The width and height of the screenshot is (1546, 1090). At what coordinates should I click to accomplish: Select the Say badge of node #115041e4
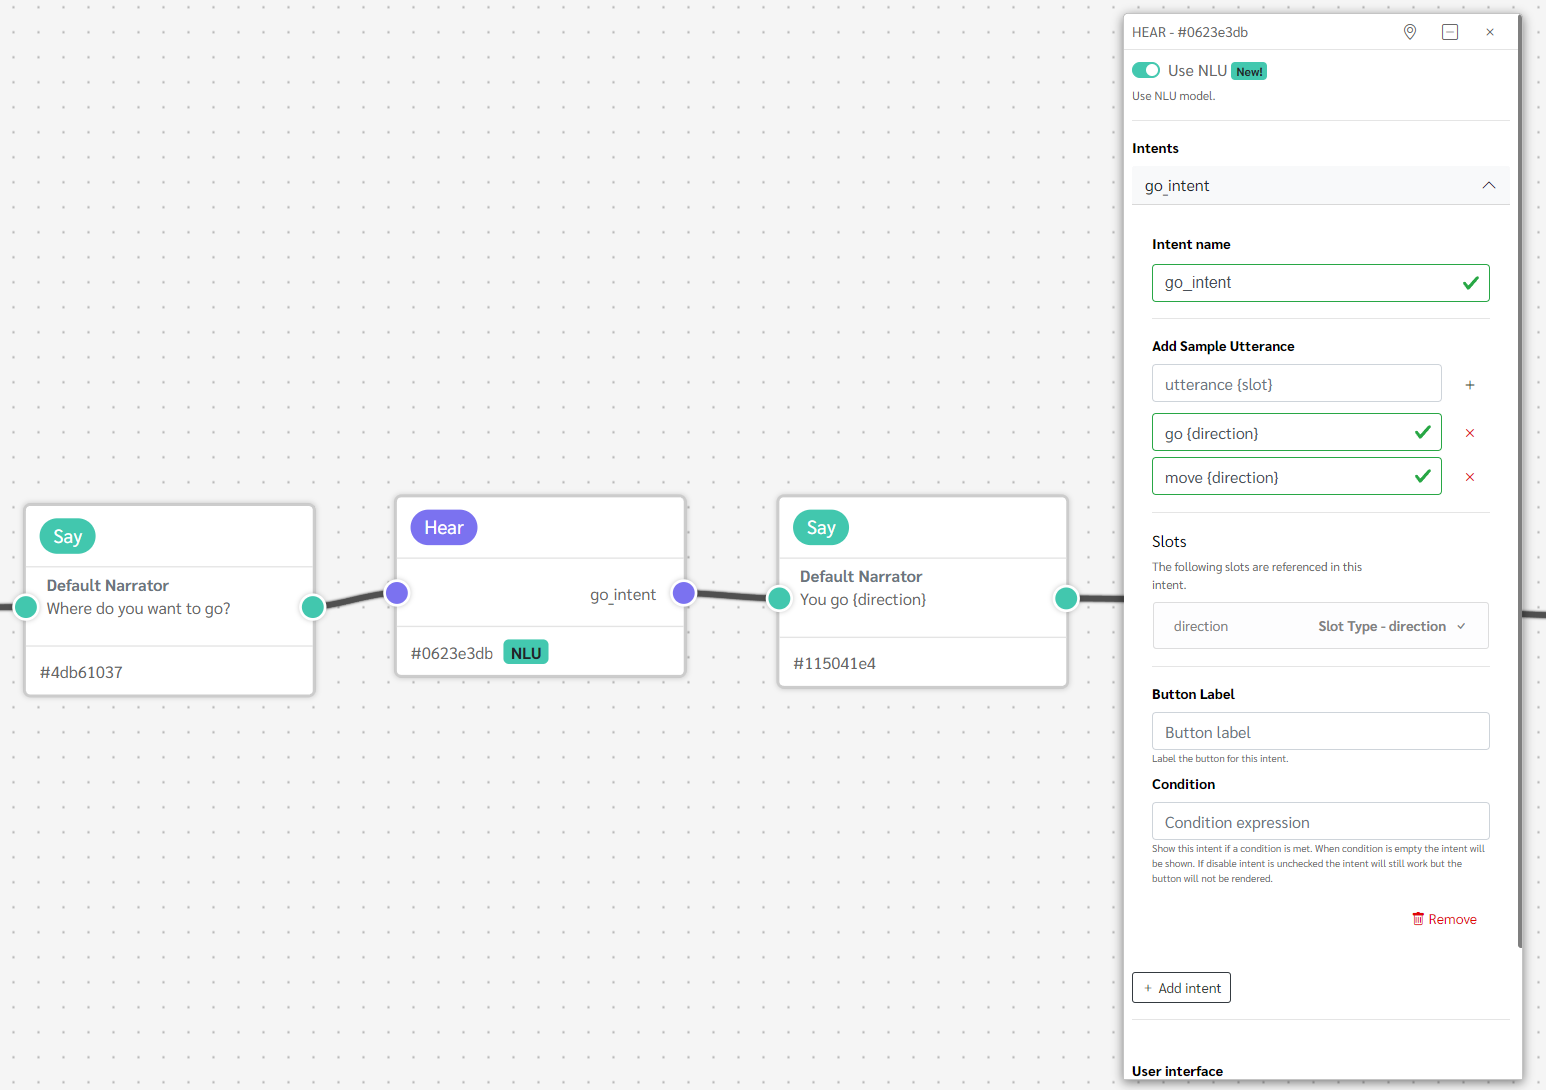[x=821, y=527]
